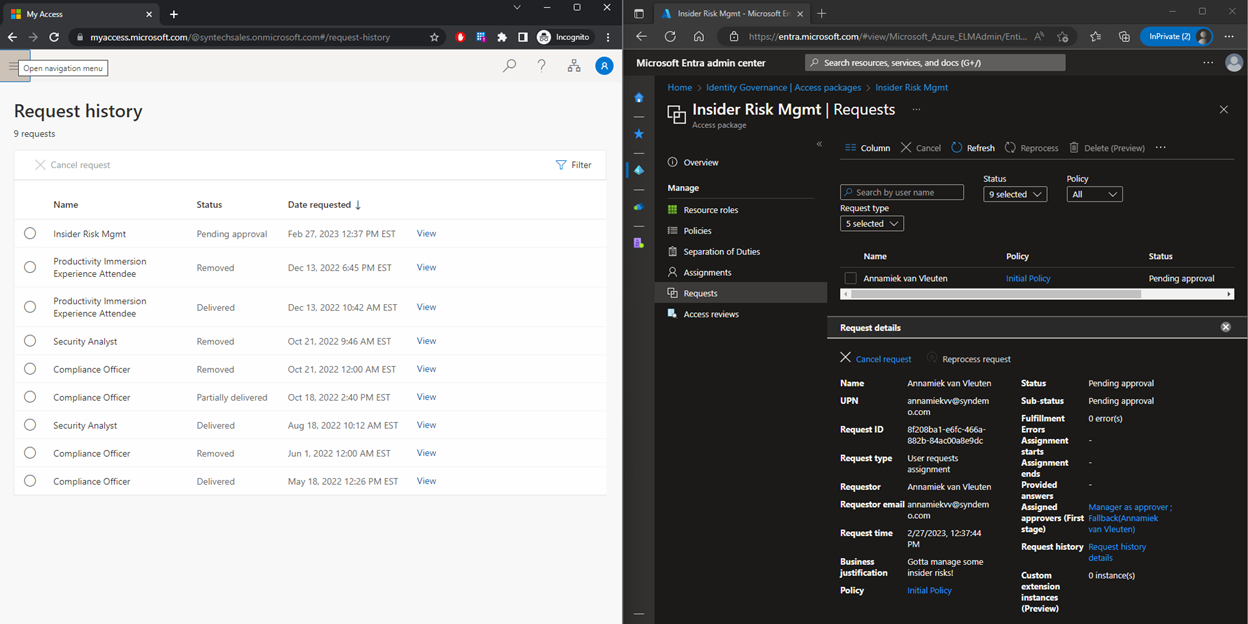Open the Status '9 selected' dropdown
This screenshot has height=624, width=1248.
[x=1015, y=194]
